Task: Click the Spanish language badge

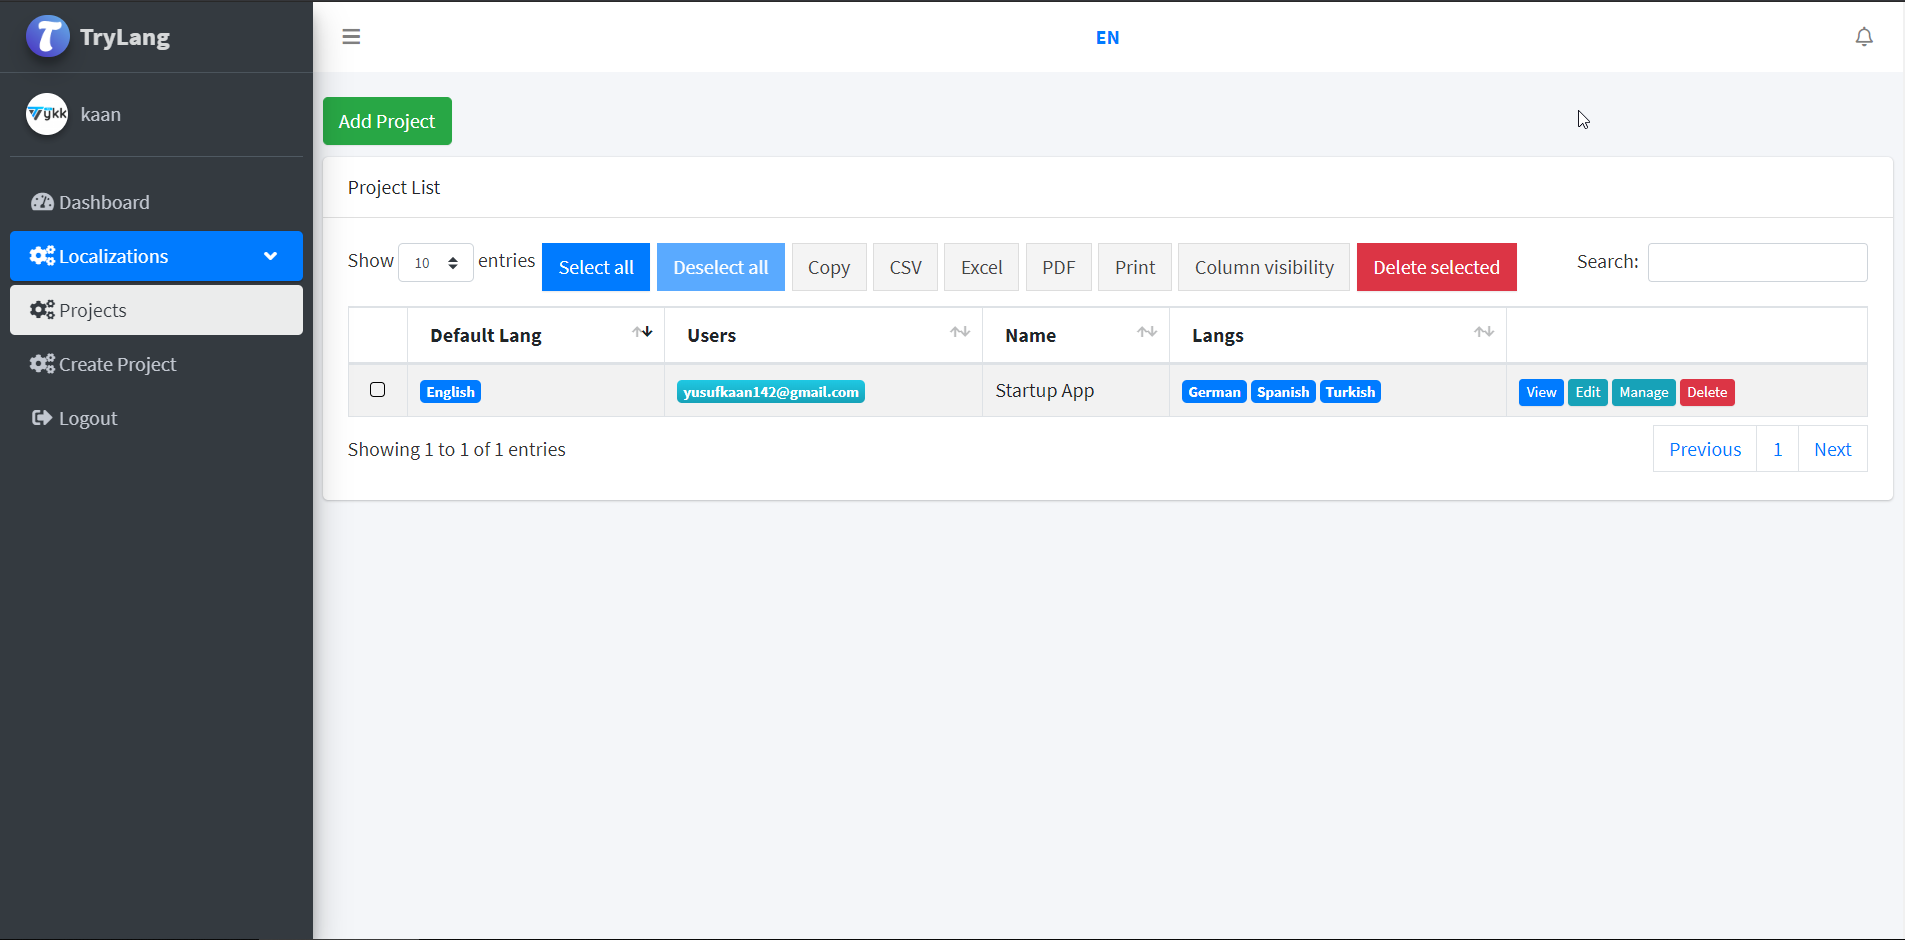Action: [1283, 392]
